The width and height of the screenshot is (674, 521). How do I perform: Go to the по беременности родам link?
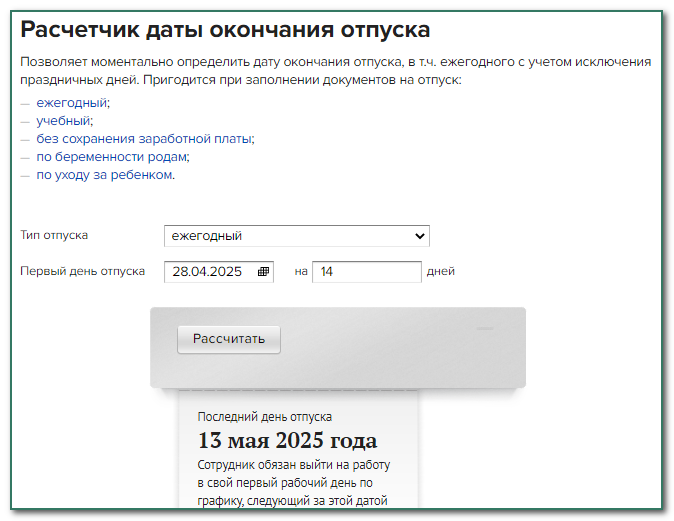111,157
